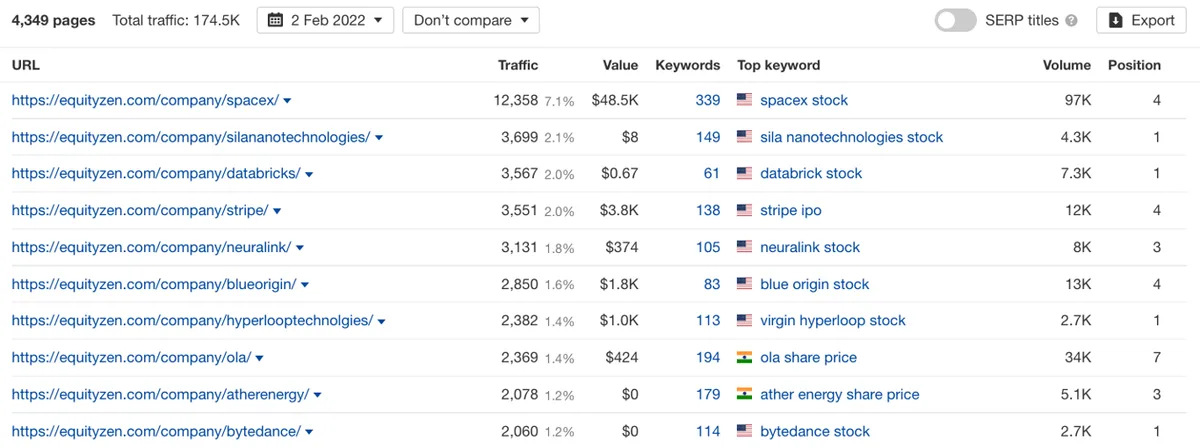Click the US flag beside virgin hyperloop stock
This screenshot has height=448, width=1200.
click(x=744, y=321)
